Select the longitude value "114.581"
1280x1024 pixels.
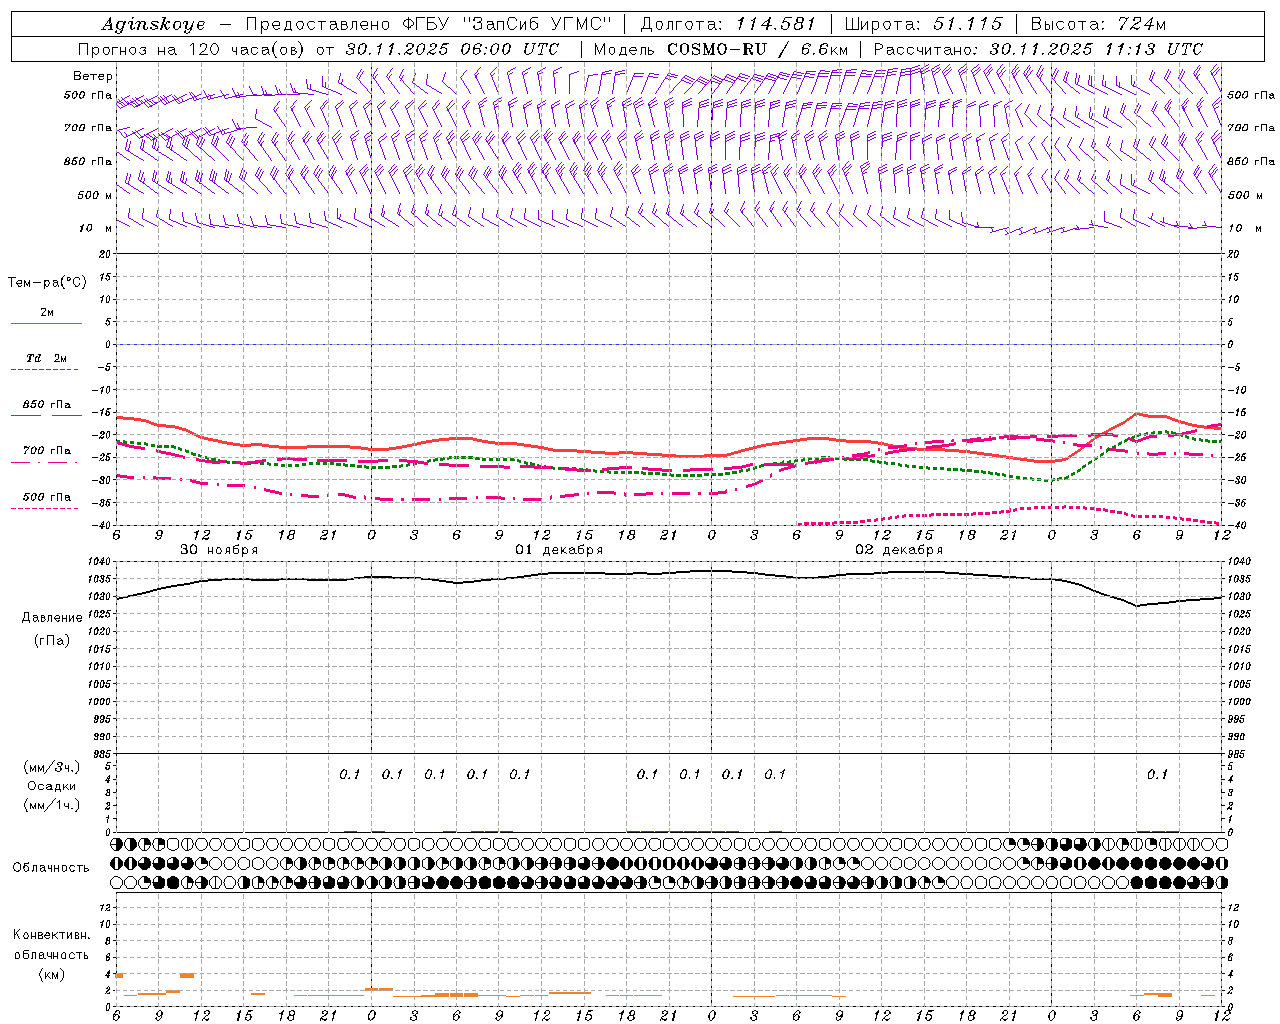point(776,24)
